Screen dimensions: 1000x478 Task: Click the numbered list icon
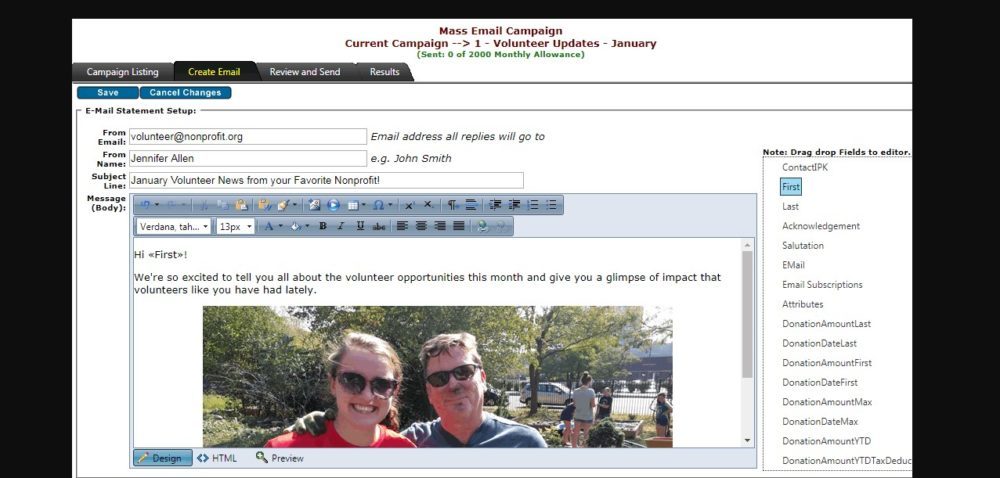pos(533,205)
